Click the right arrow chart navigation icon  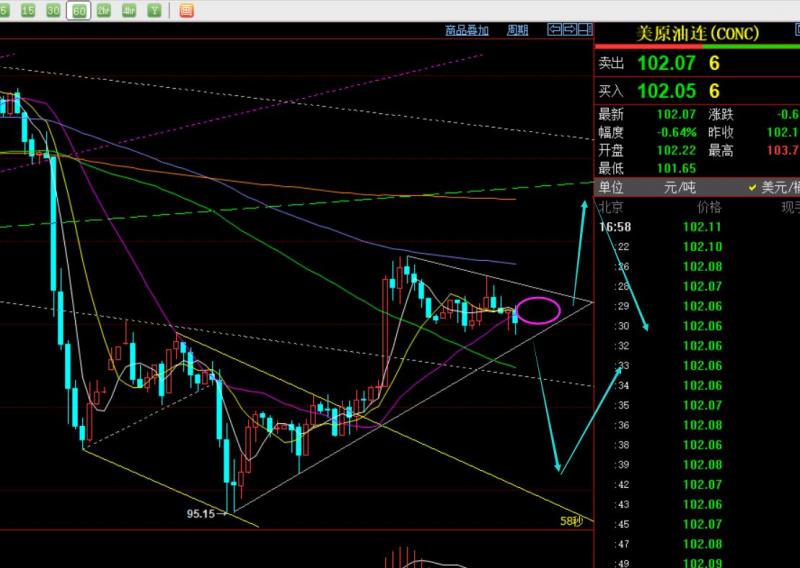click(569, 30)
